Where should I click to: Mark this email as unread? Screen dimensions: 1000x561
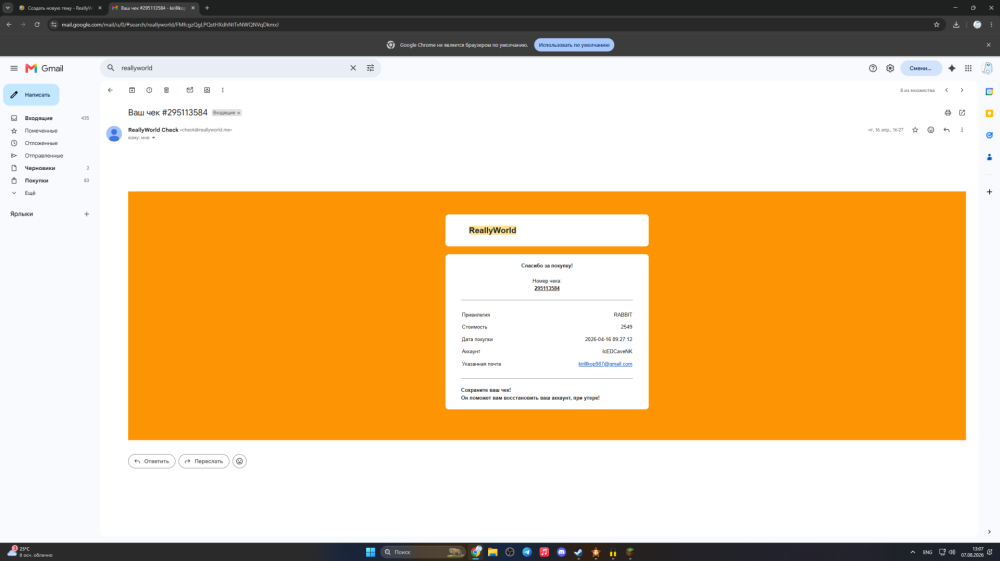(190, 90)
